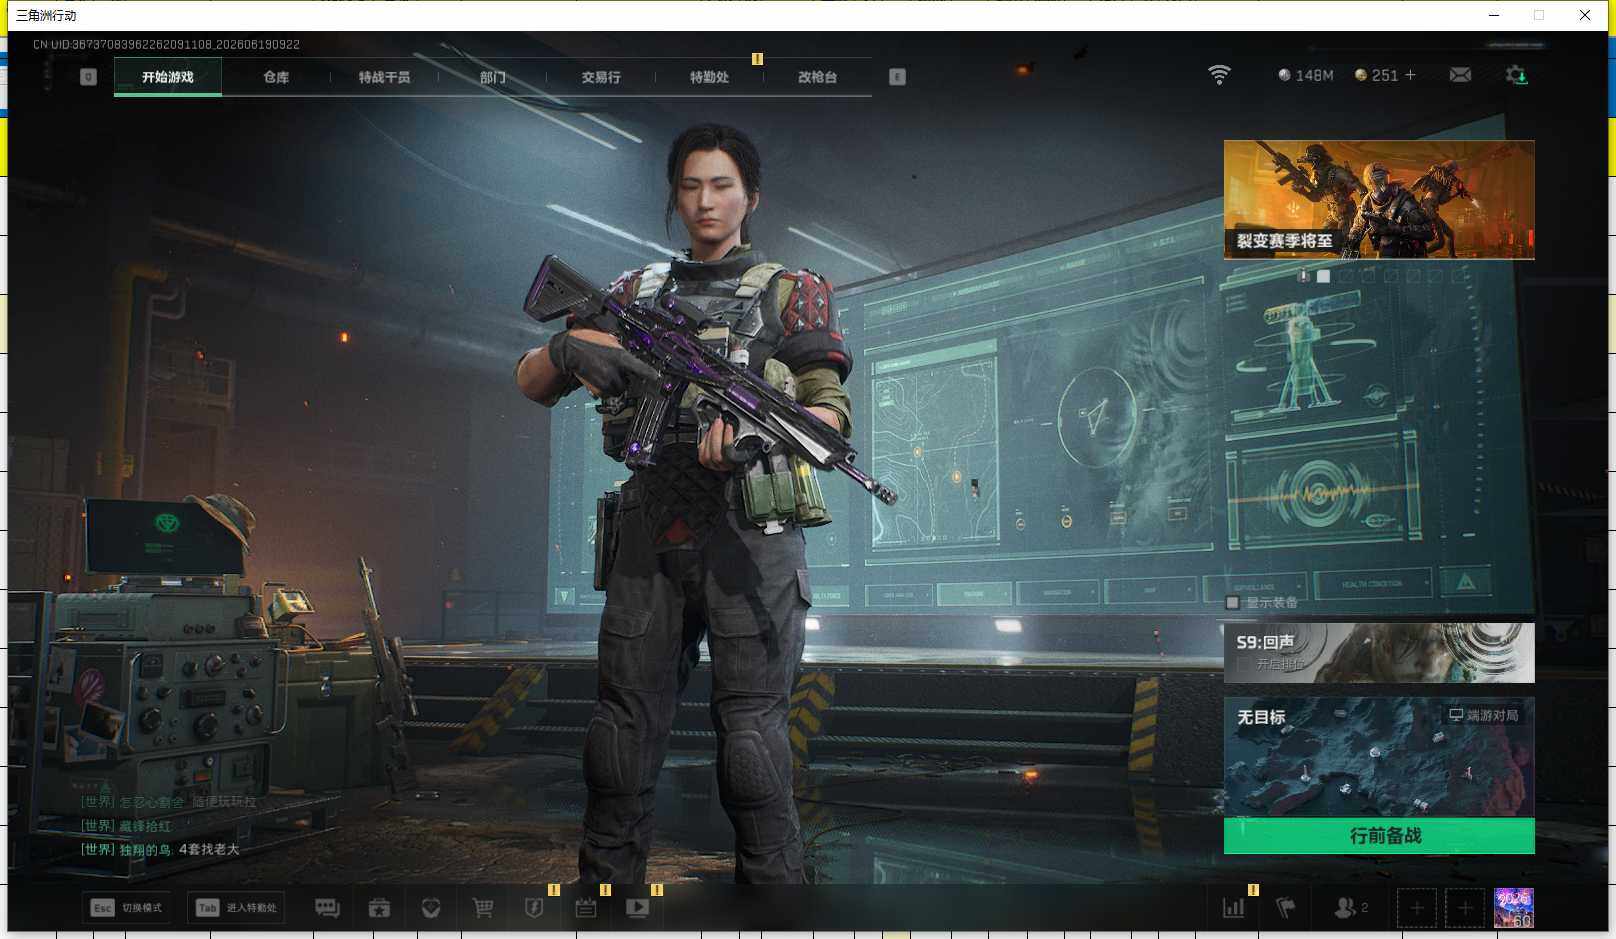Select the 无目标 map card
This screenshot has height=939, width=1616.
click(1379, 757)
